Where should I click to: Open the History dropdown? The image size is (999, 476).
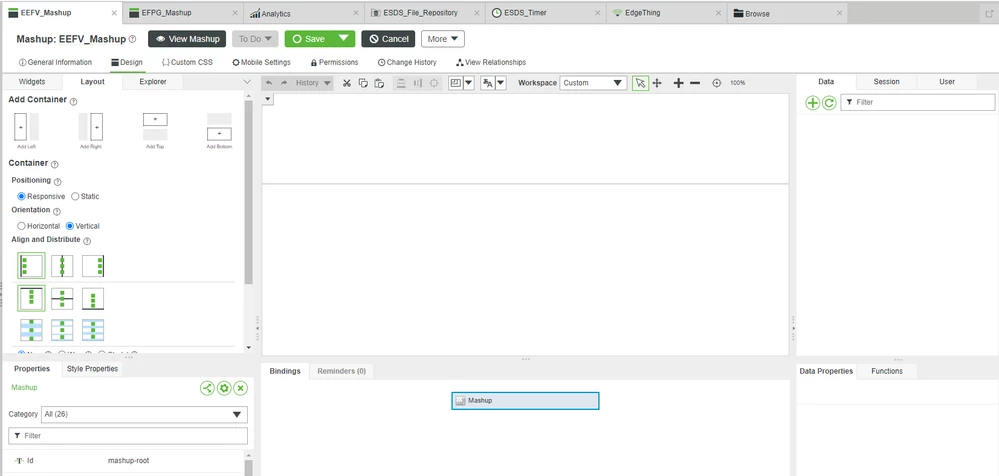[313, 83]
